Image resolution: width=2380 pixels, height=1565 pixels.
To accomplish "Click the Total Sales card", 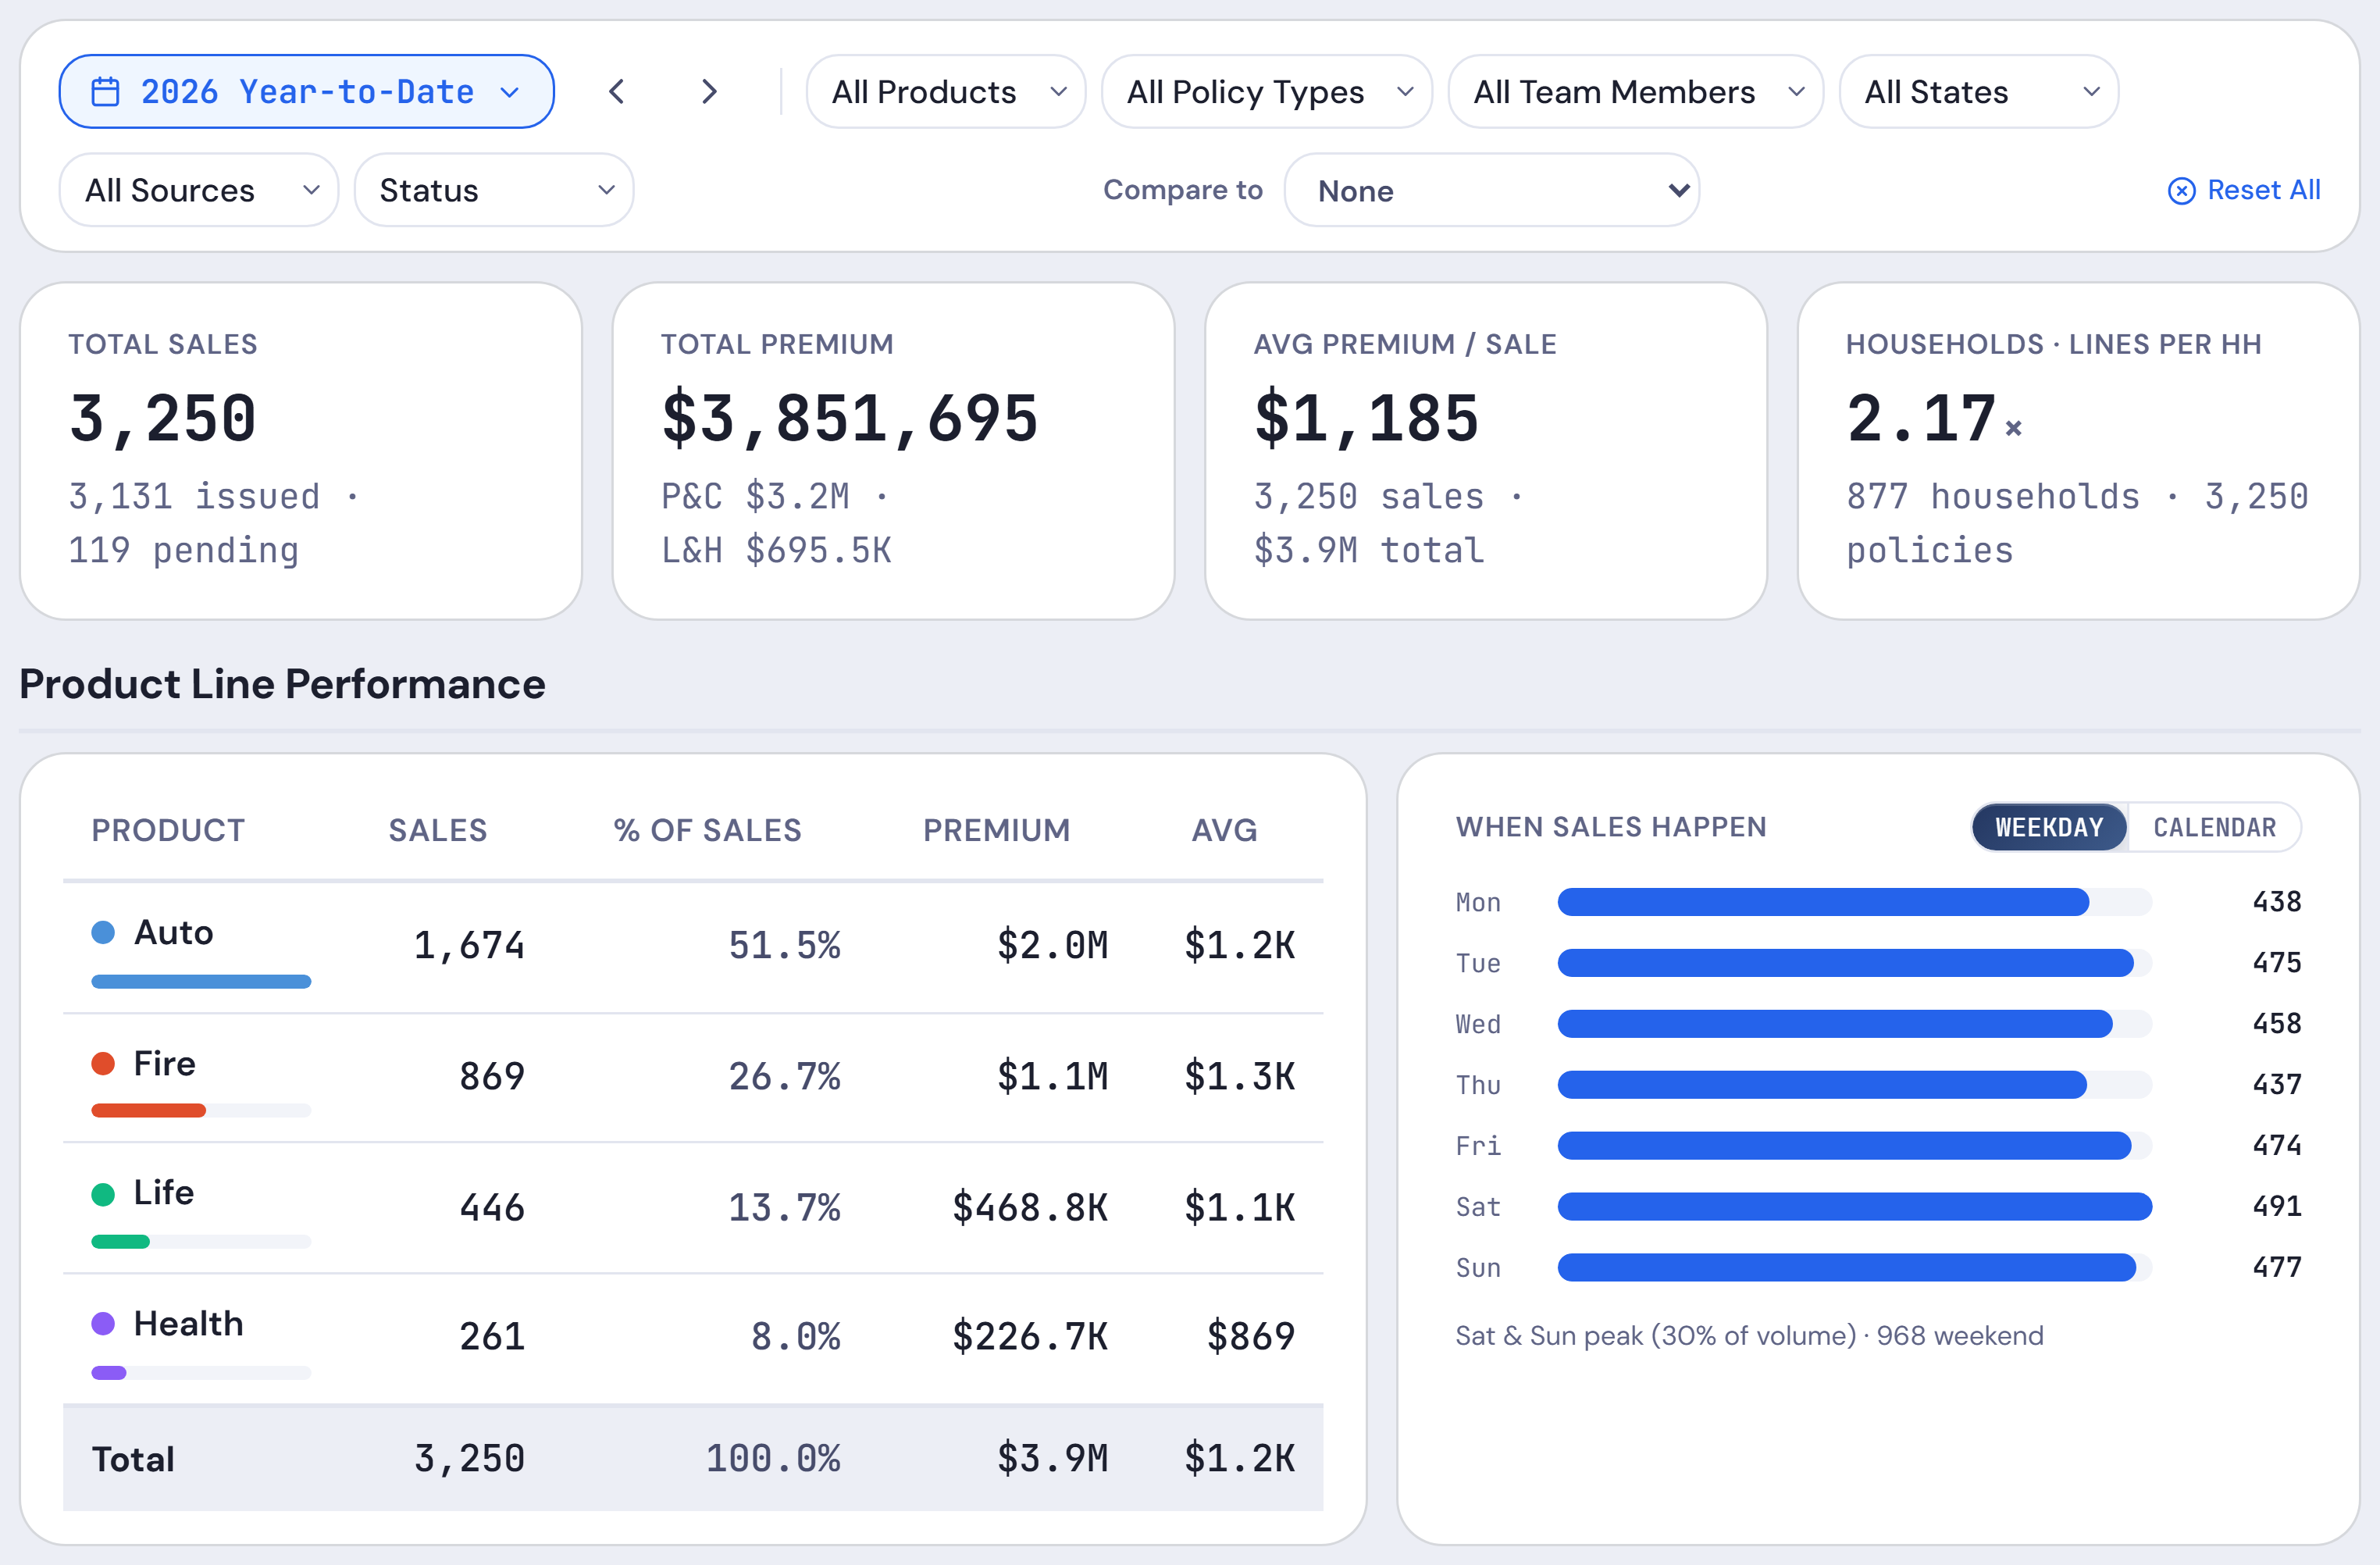I will (301, 451).
